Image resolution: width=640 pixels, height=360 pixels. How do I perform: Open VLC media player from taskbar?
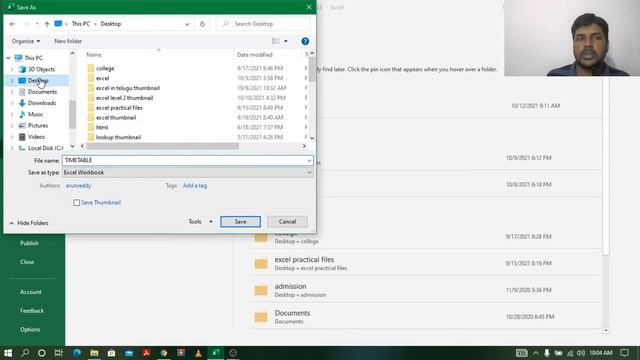[x=198, y=353]
